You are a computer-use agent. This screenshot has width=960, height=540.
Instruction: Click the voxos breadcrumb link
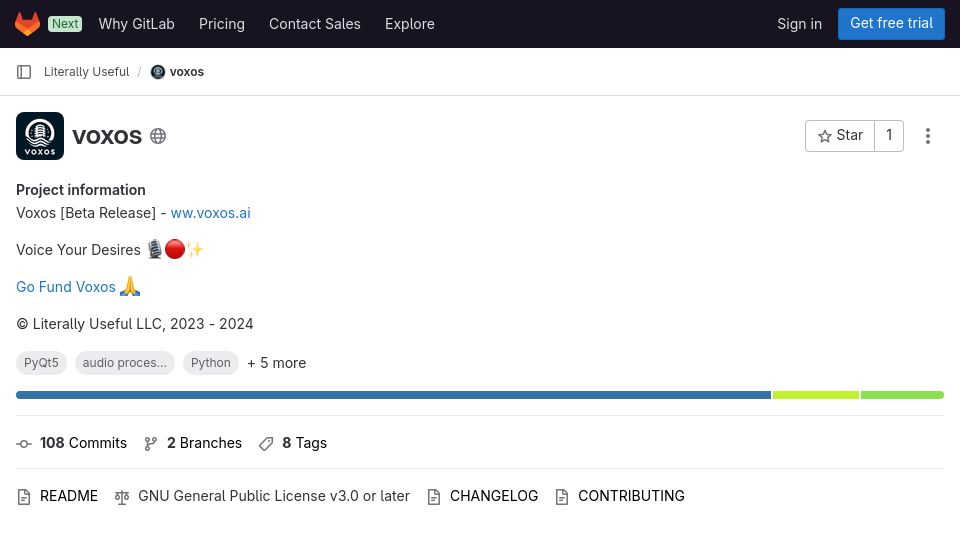pos(187,72)
